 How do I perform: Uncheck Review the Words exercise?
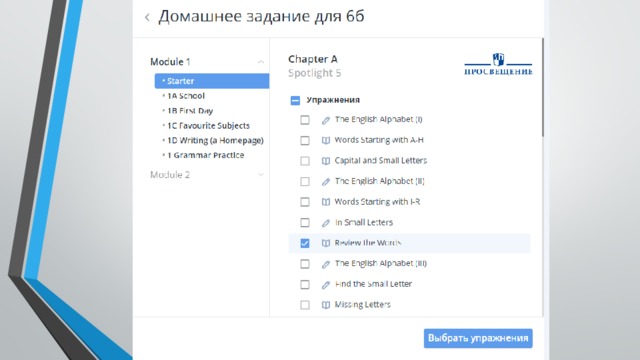click(x=304, y=243)
